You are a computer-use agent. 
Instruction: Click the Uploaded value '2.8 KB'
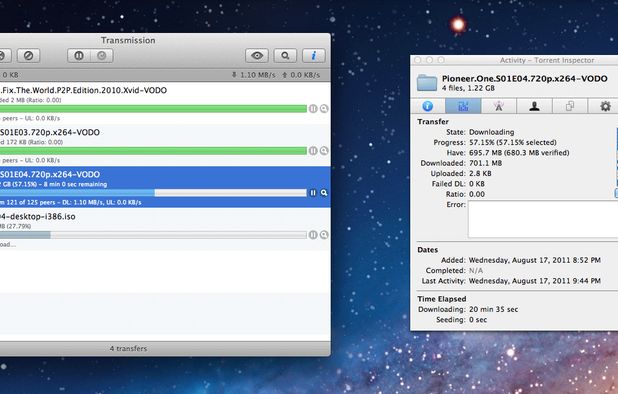[480, 173]
